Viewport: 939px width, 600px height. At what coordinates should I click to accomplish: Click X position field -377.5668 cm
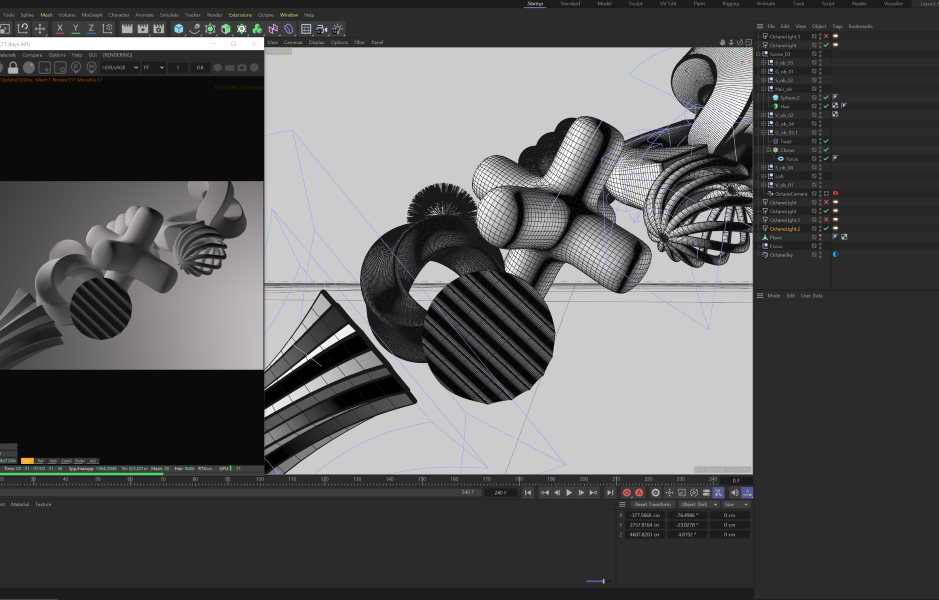click(645, 515)
